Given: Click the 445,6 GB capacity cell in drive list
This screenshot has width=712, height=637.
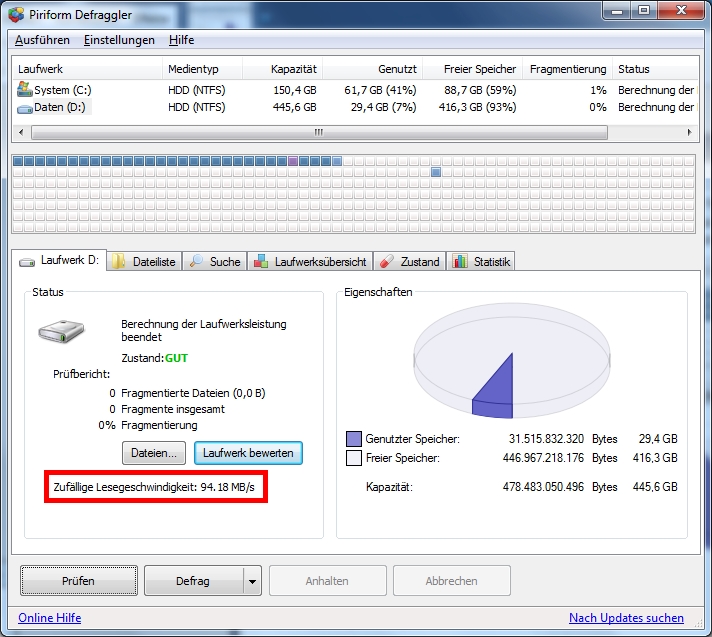Looking at the screenshot, I should tap(295, 107).
